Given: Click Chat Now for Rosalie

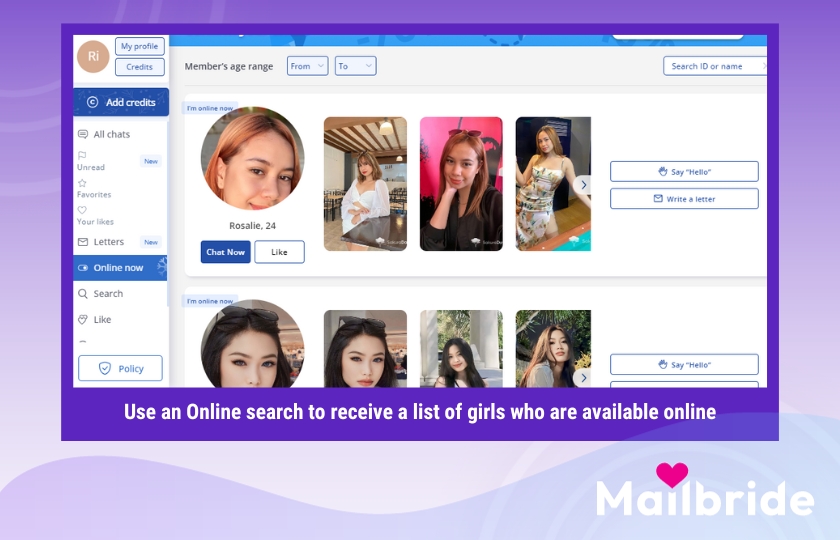Looking at the screenshot, I should click(226, 252).
